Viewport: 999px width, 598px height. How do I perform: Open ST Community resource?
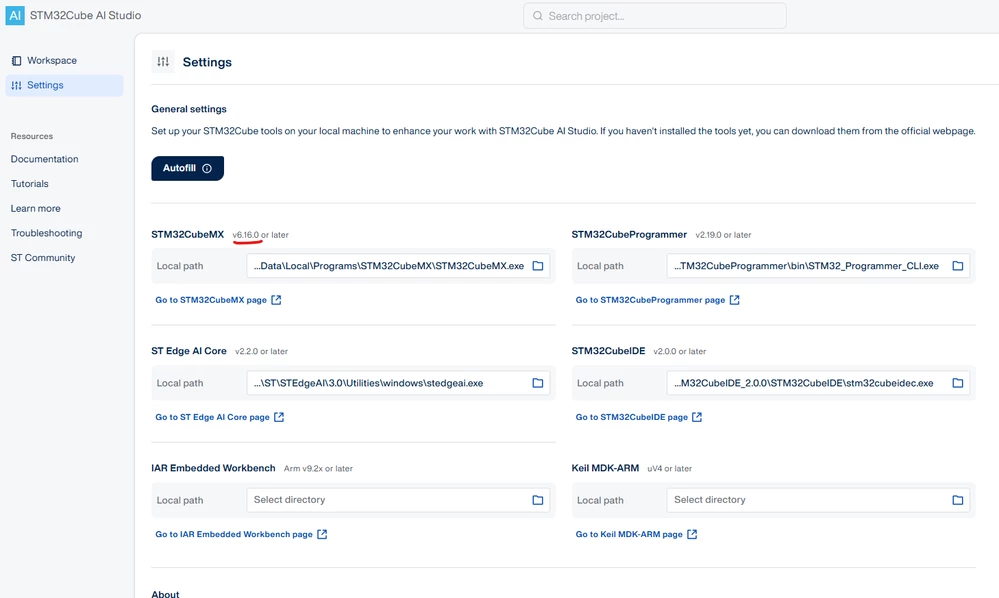pos(43,258)
